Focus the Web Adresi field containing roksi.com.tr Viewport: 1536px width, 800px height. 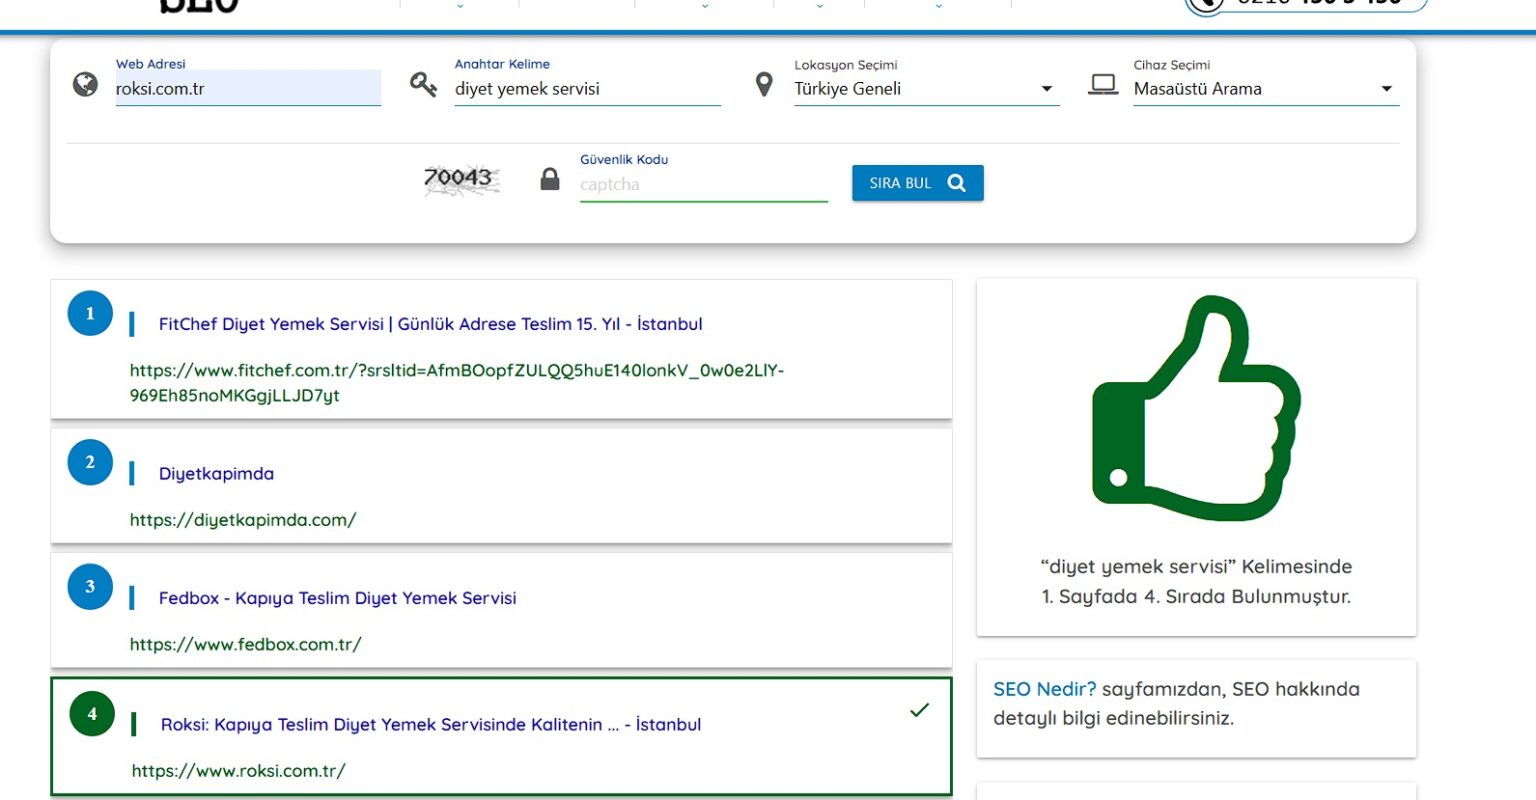[x=247, y=89]
